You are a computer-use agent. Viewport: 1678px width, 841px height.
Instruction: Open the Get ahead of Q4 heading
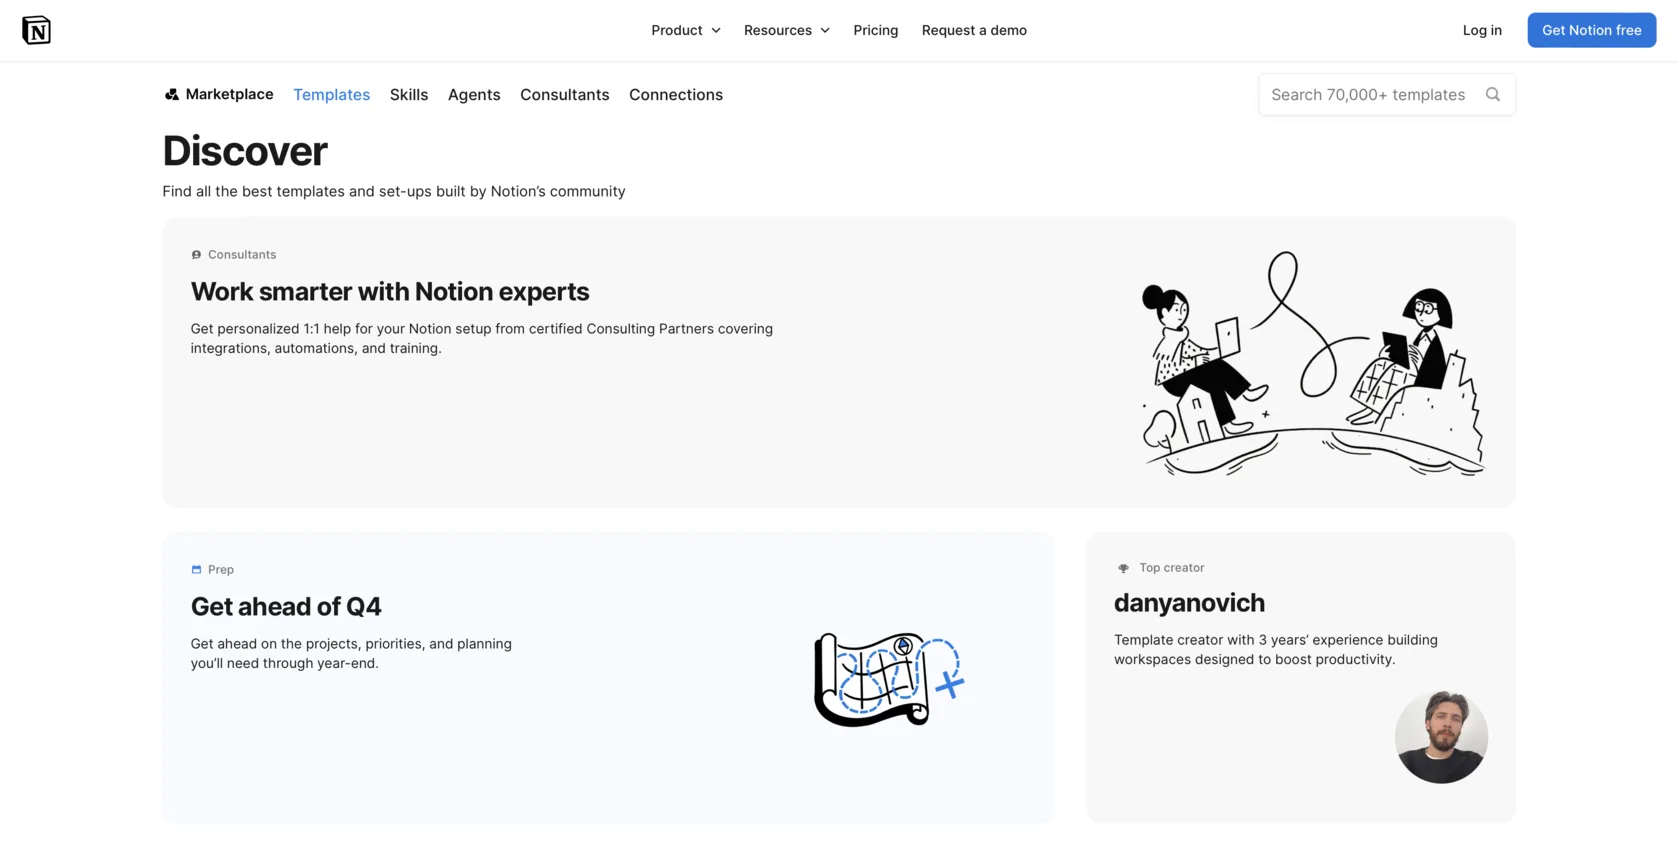pyautogui.click(x=286, y=606)
